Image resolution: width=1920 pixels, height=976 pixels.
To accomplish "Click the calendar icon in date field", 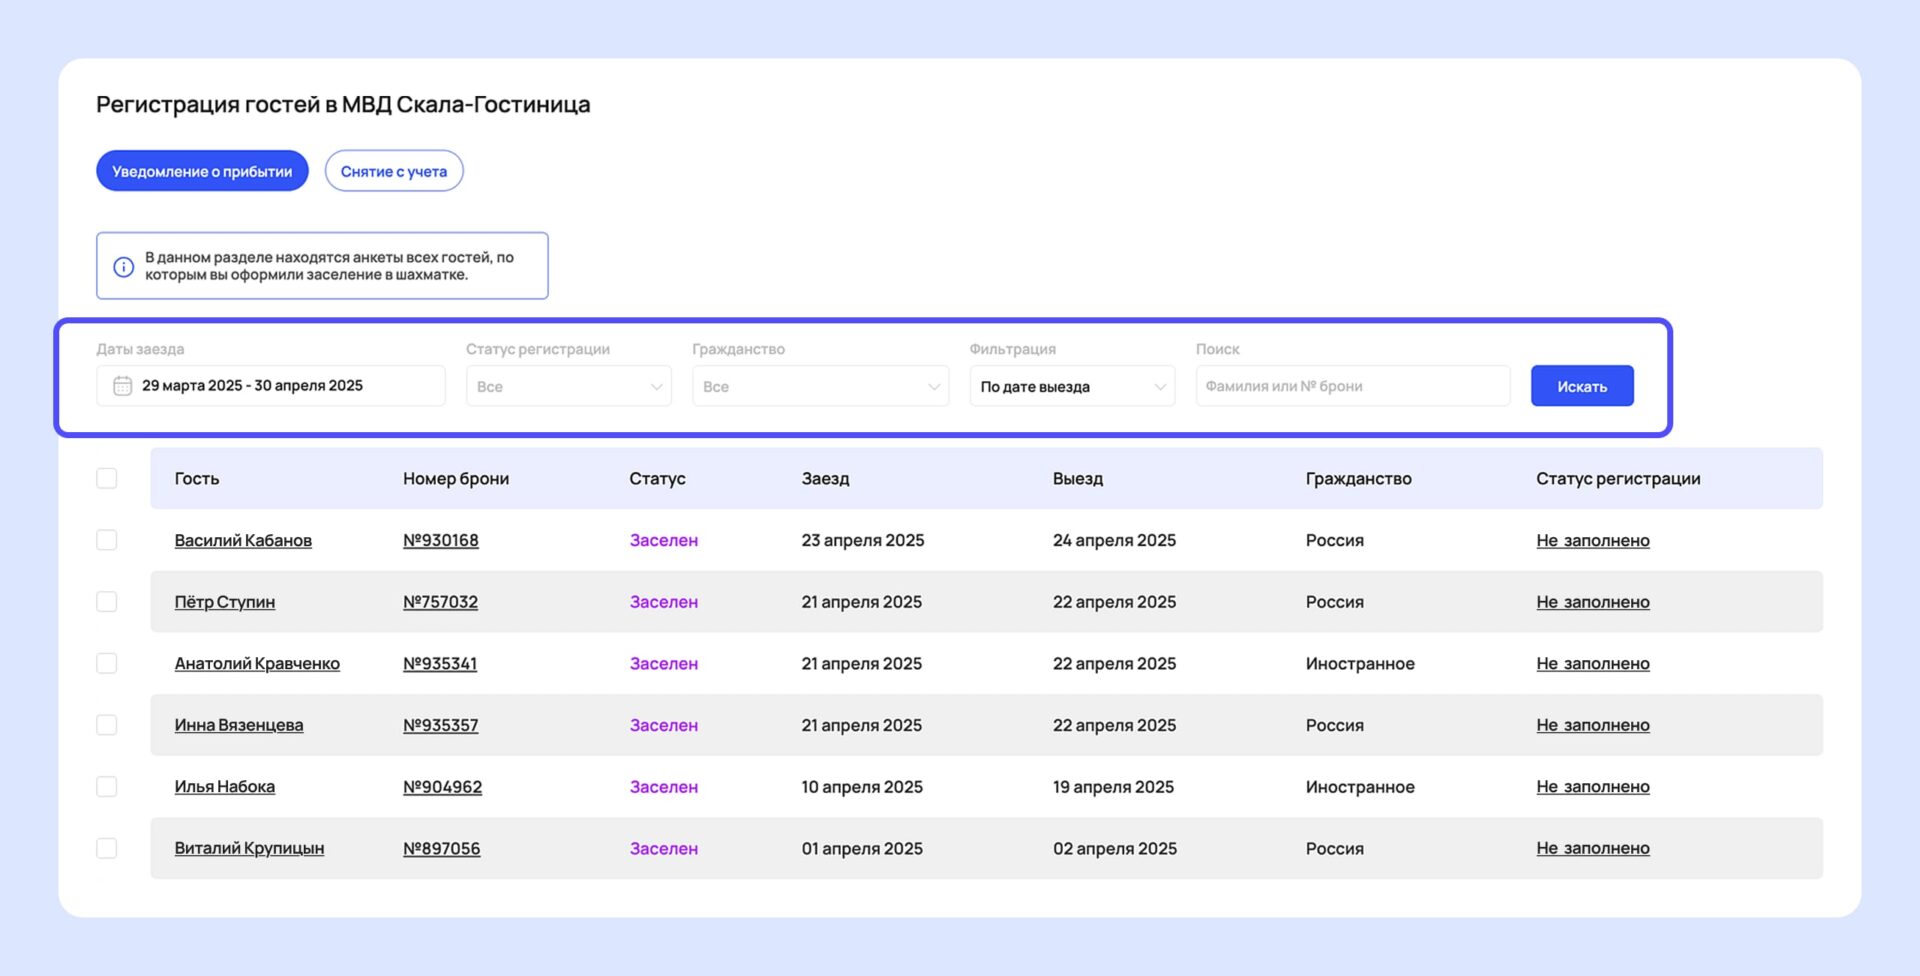I will (122, 386).
